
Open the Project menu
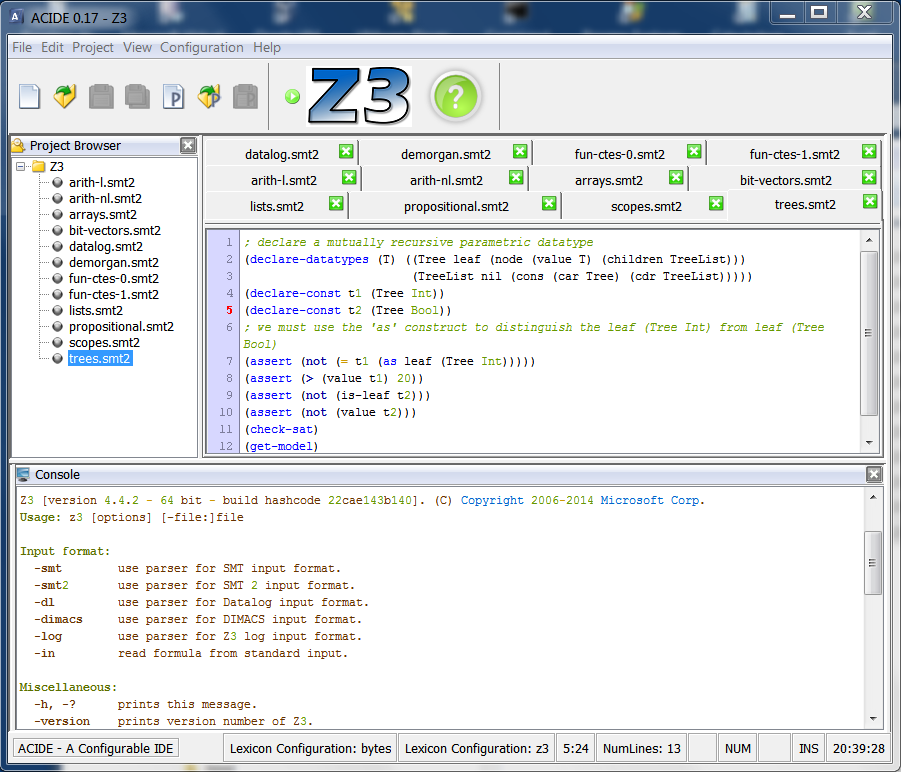(x=93, y=47)
